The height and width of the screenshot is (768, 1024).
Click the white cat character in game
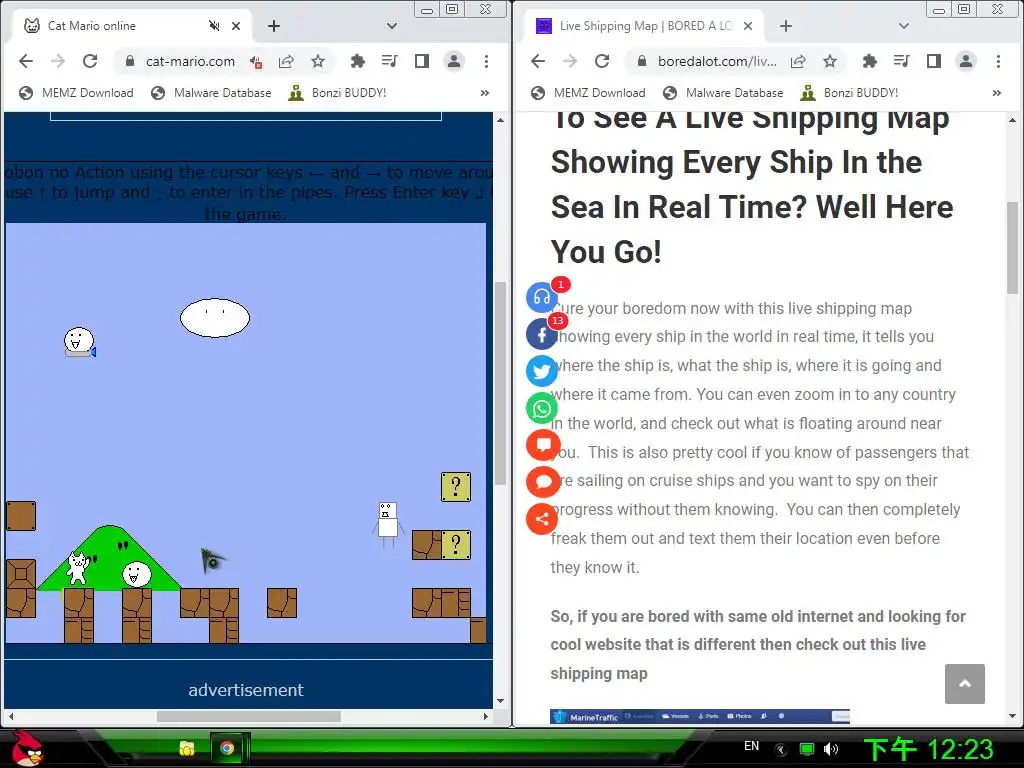pos(77,568)
